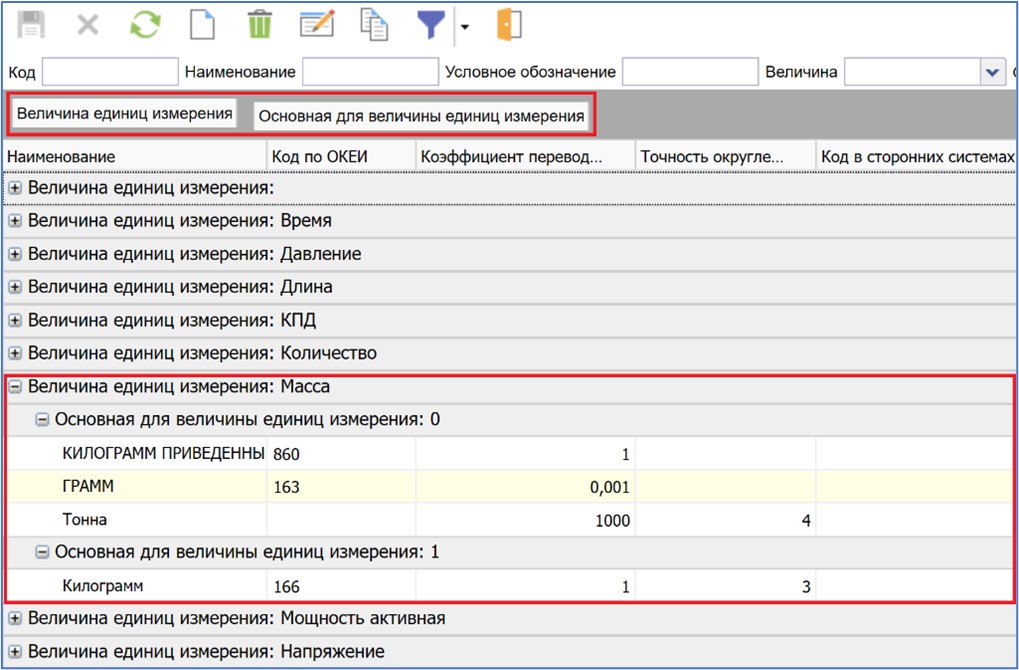Viewport: 1019px width, 670px height.
Task: Open the edit record pencil icon
Action: tap(317, 25)
